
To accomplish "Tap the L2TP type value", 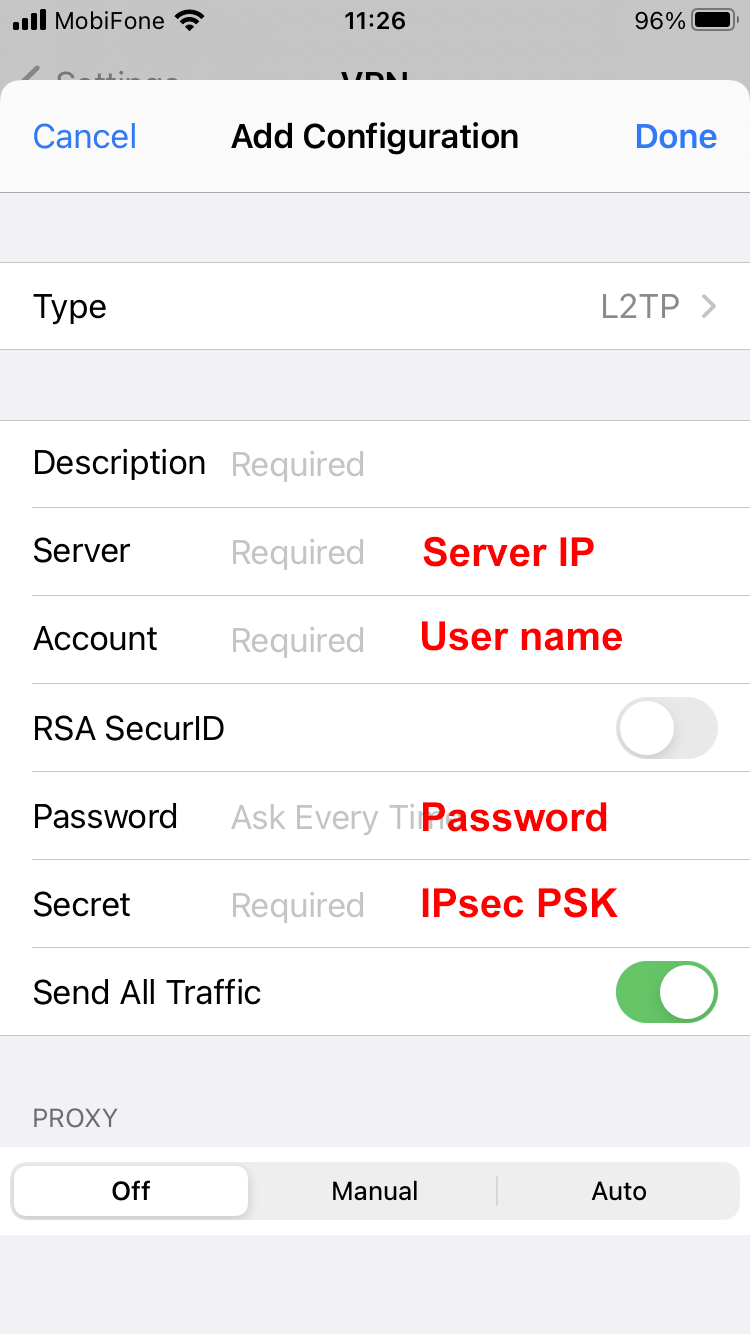I will tap(640, 306).
